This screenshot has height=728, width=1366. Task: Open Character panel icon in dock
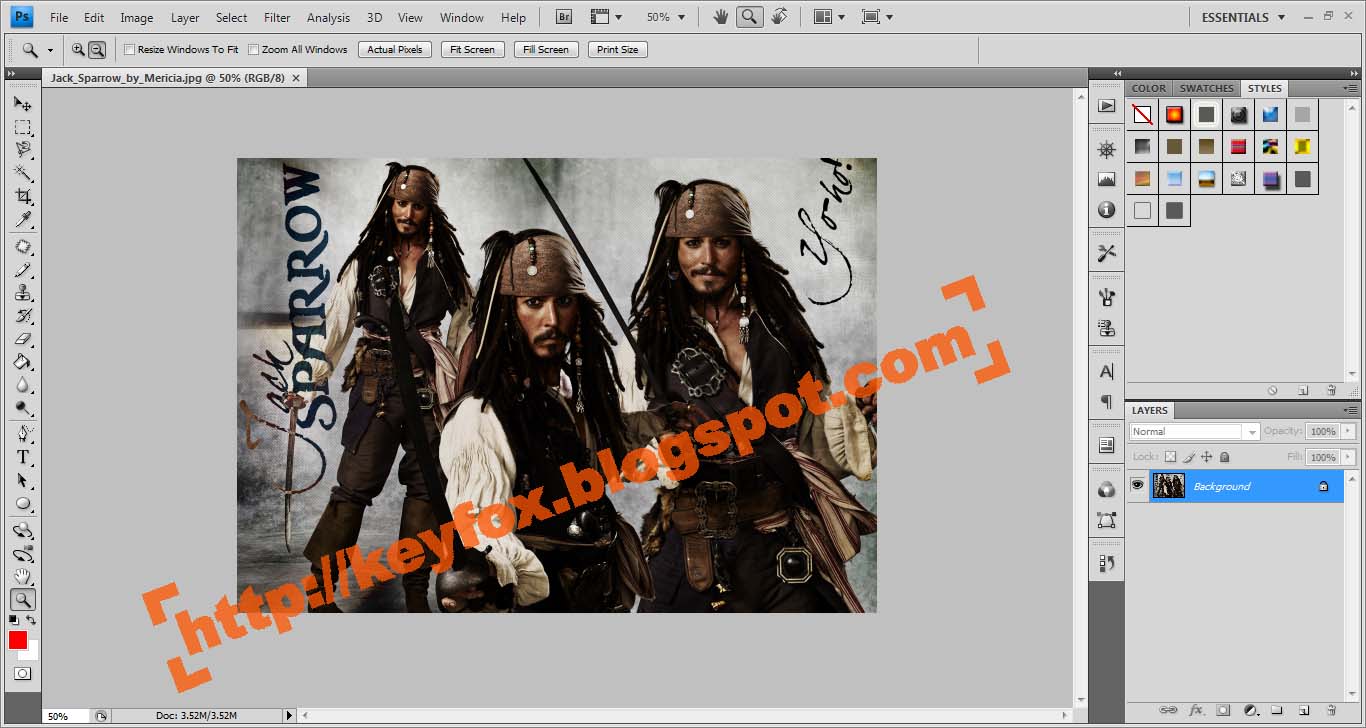[1106, 371]
